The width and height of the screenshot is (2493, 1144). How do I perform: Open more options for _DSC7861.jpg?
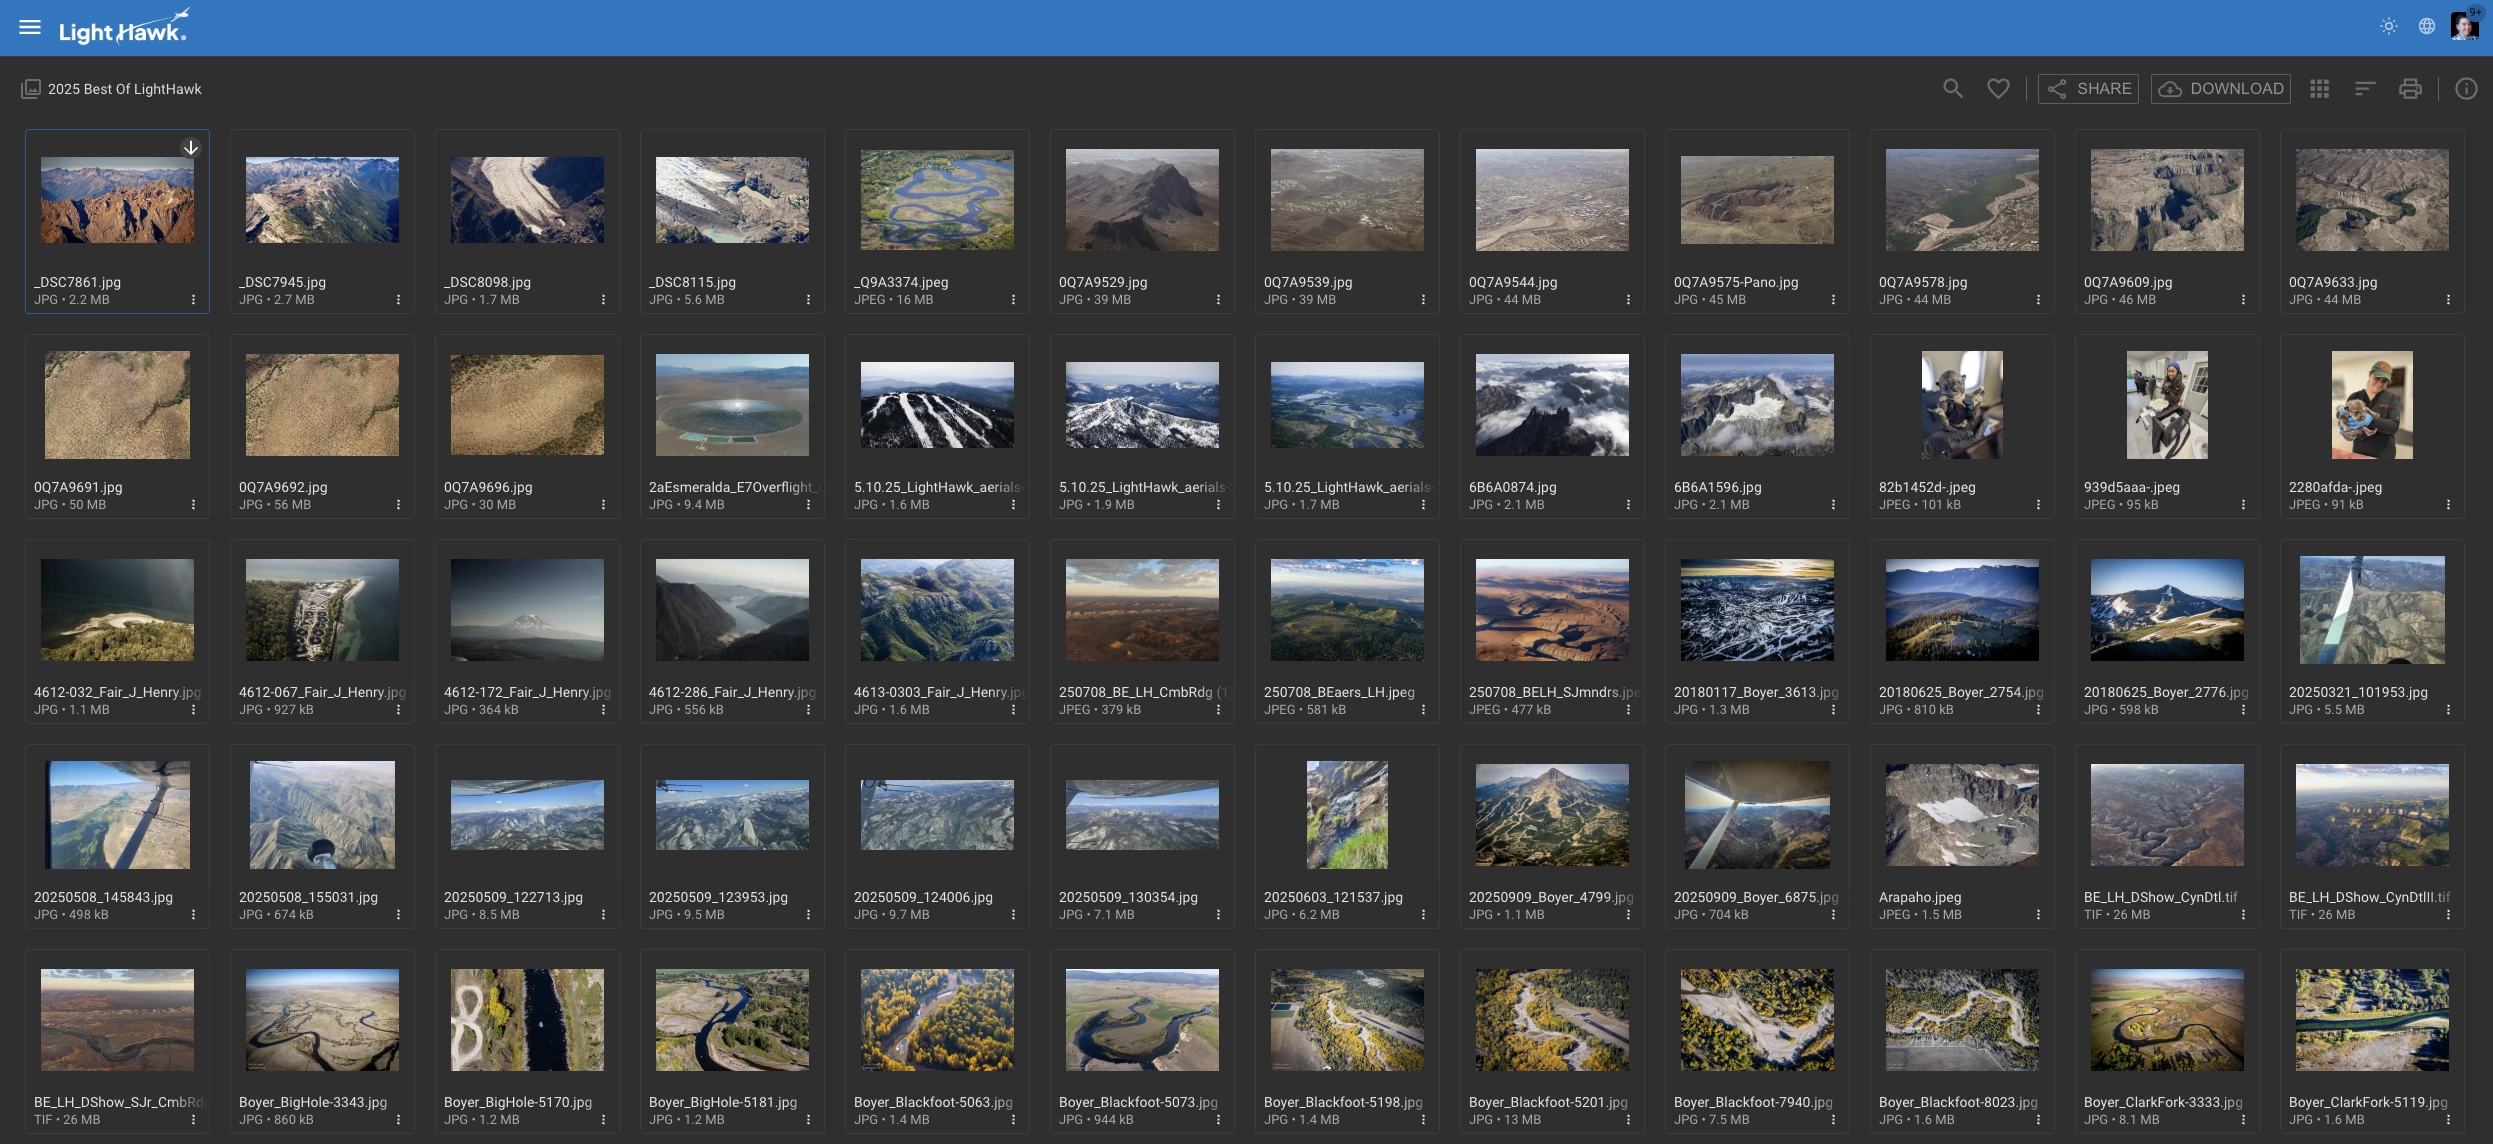(x=193, y=300)
